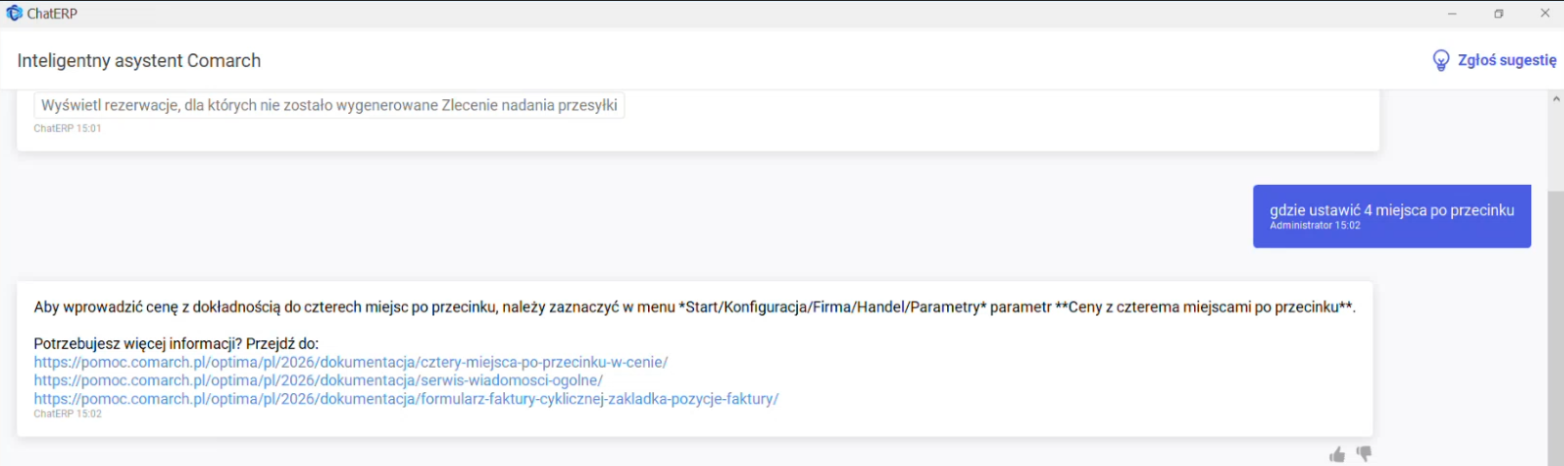The image size is (1564, 466).
Task: Click the Inteligentny asystent Comarch header title
Action: 139,61
